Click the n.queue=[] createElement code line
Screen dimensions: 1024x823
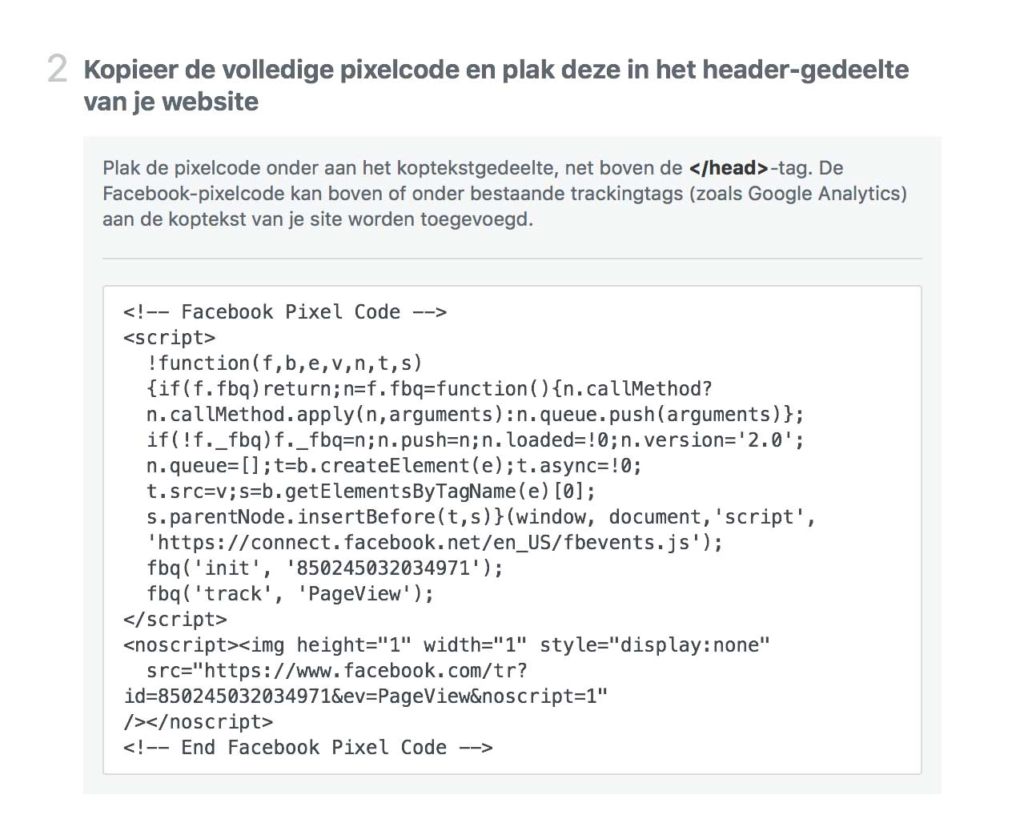click(394, 466)
